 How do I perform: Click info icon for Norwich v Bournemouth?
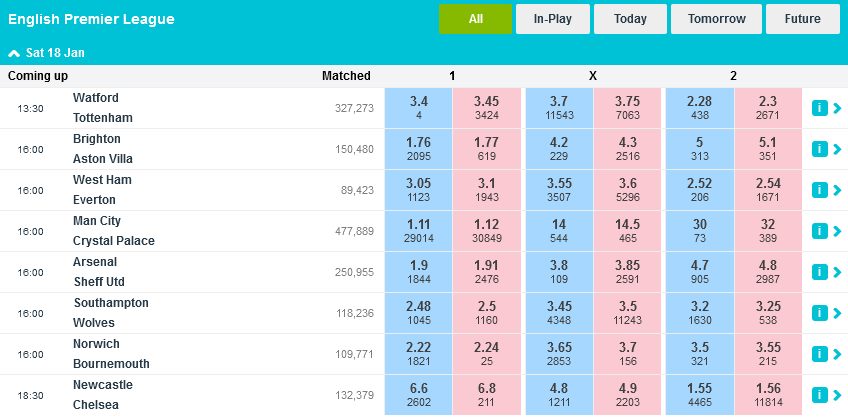[819, 354]
